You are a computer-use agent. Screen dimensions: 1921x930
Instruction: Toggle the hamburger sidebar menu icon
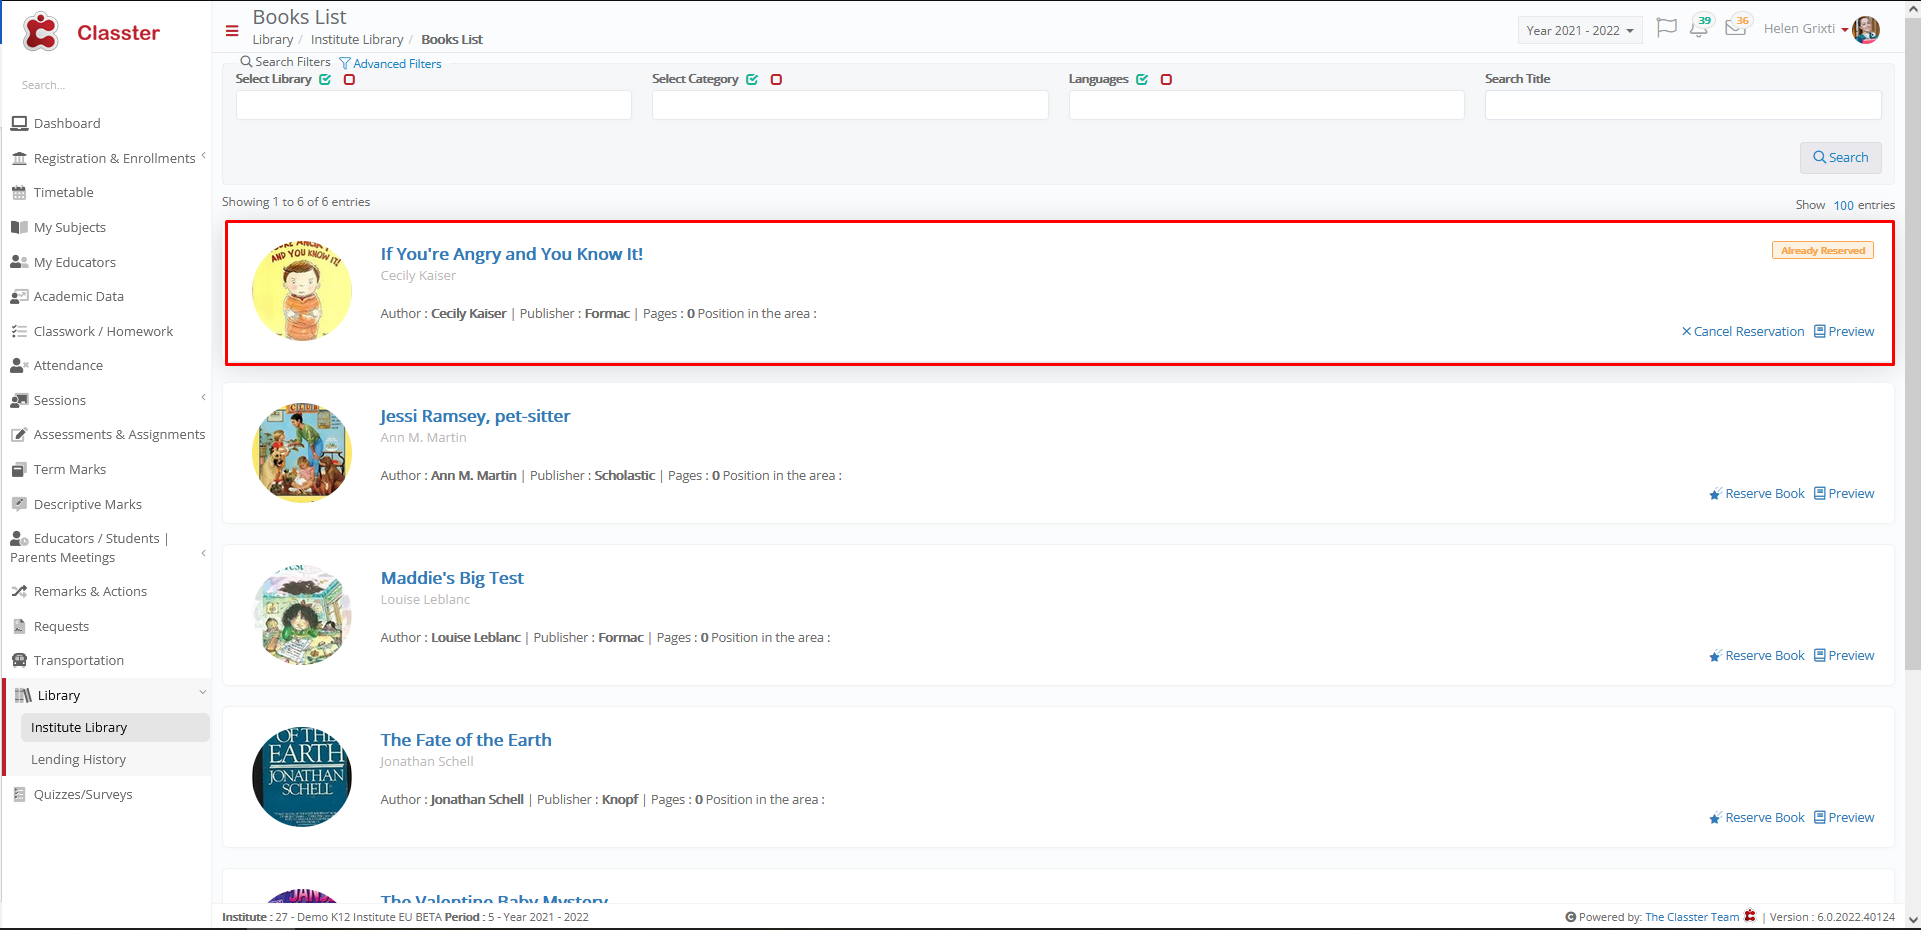(x=232, y=31)
